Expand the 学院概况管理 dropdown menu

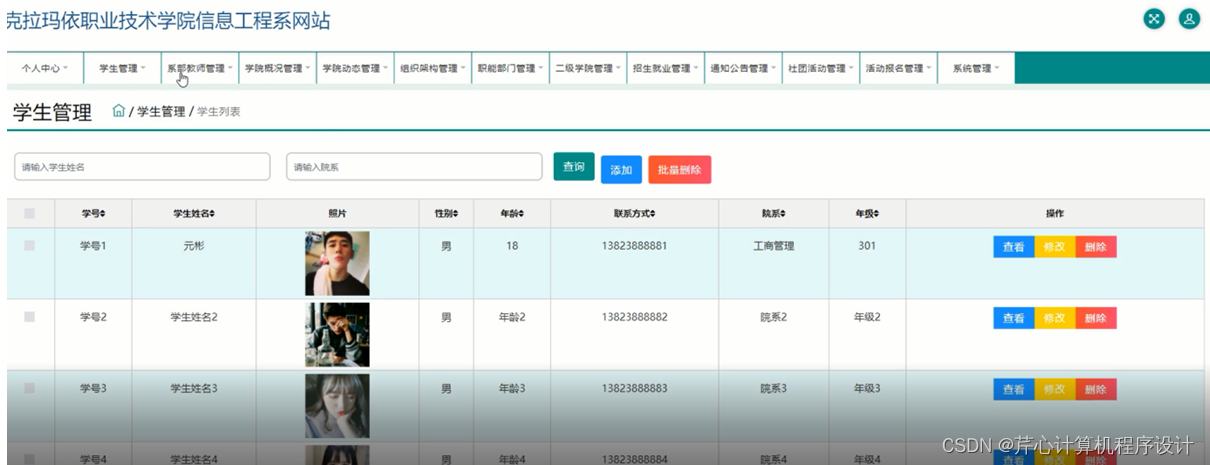coord(277,68)
